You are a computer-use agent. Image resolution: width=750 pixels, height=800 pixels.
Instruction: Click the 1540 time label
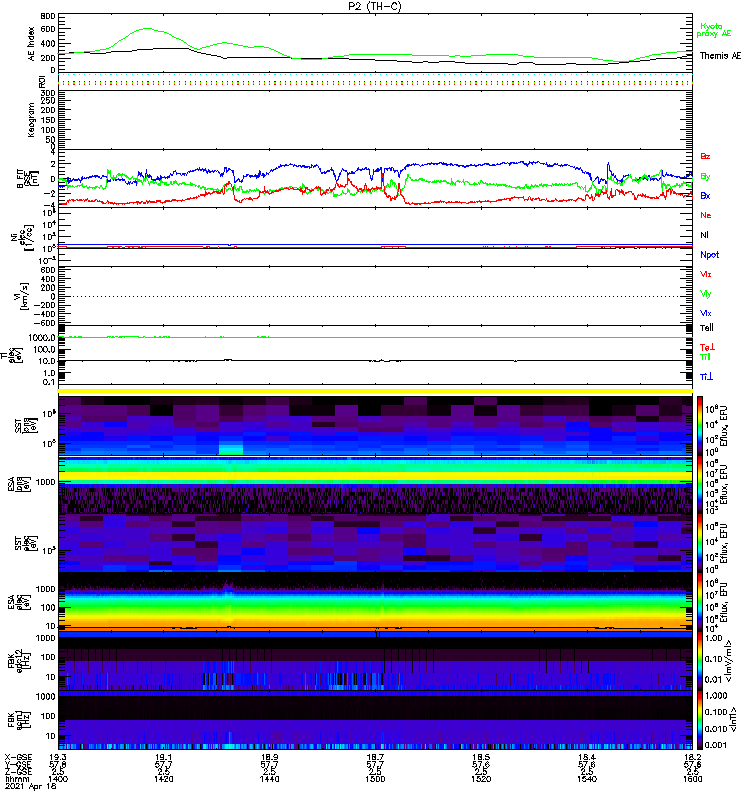click(587, 779)
